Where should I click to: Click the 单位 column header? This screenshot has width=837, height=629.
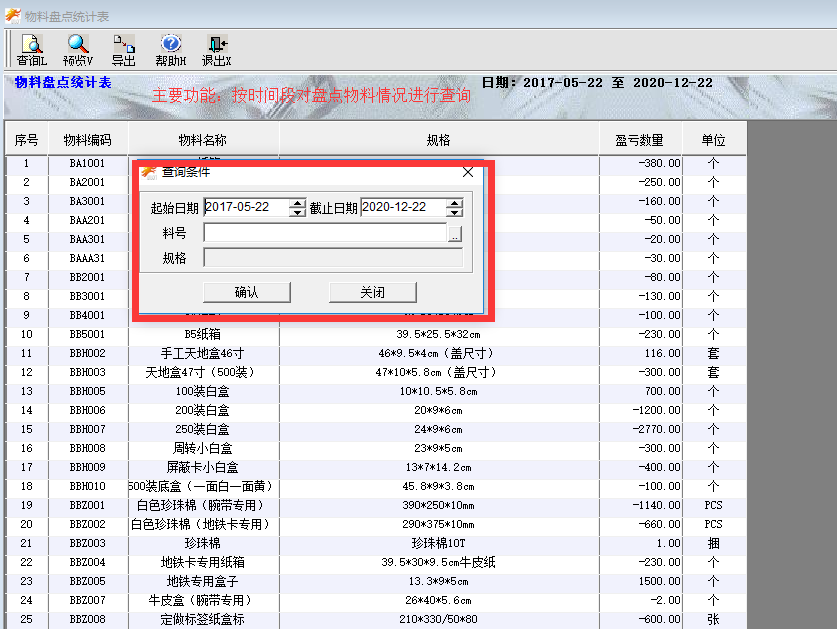tap(714, 140)
